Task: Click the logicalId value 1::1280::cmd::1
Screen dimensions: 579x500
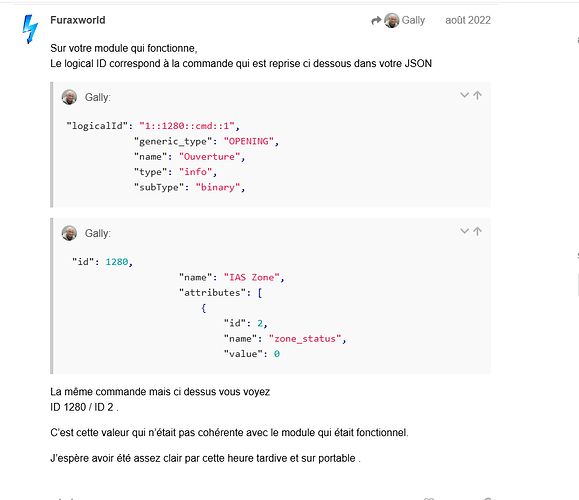Action: pos(187,126)
